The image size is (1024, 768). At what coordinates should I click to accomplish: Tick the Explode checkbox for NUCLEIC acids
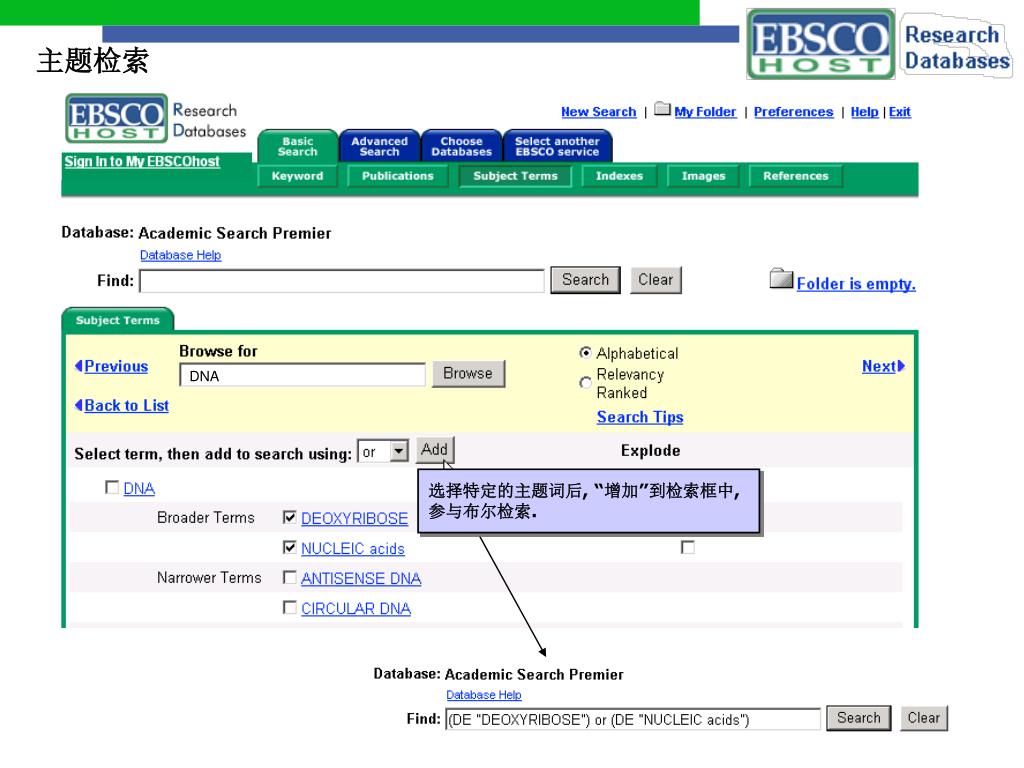click(x=688, y=547)
